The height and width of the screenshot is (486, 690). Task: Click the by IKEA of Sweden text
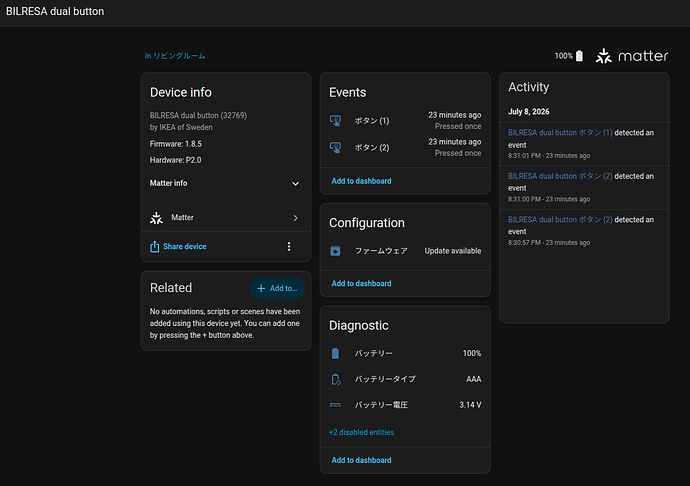181,127
